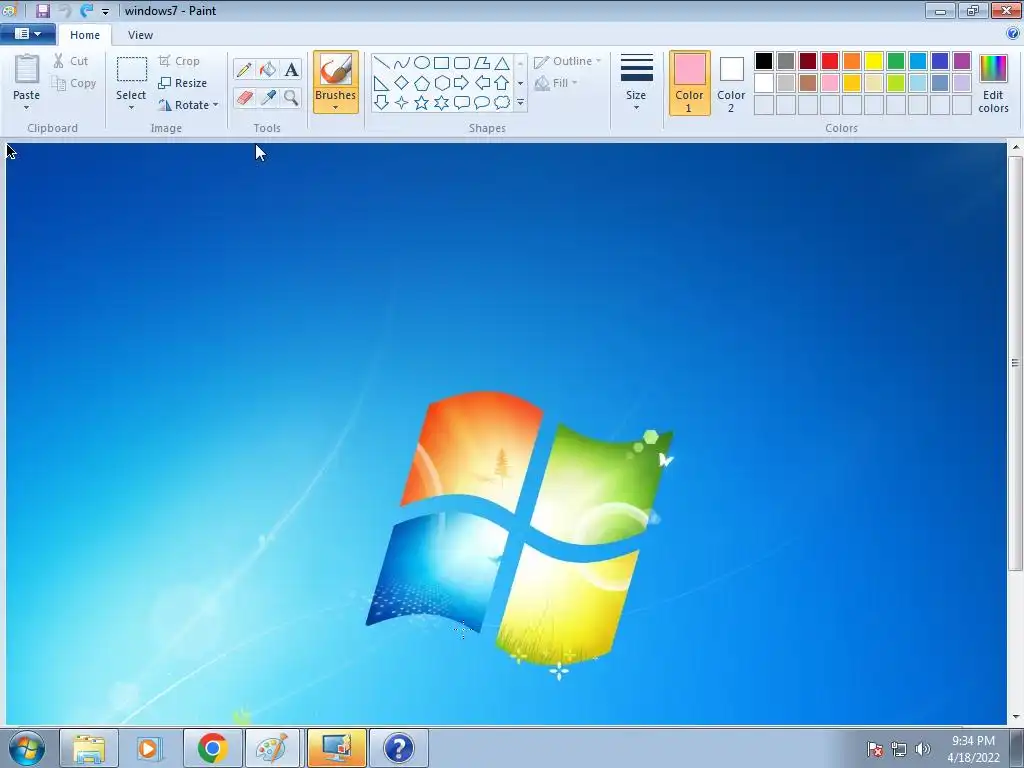Open the Select dropdown arrow
This screenshot has width=1024, height=768.
[131, 108]
